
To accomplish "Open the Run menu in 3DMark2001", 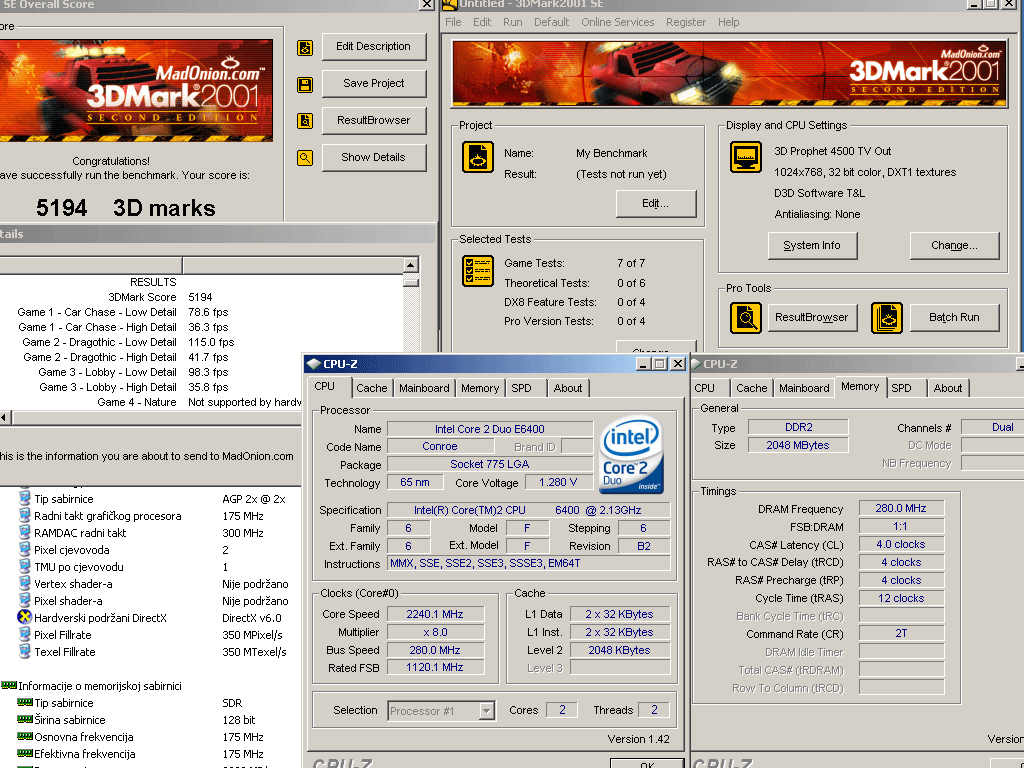I will [x=513, y=22].
